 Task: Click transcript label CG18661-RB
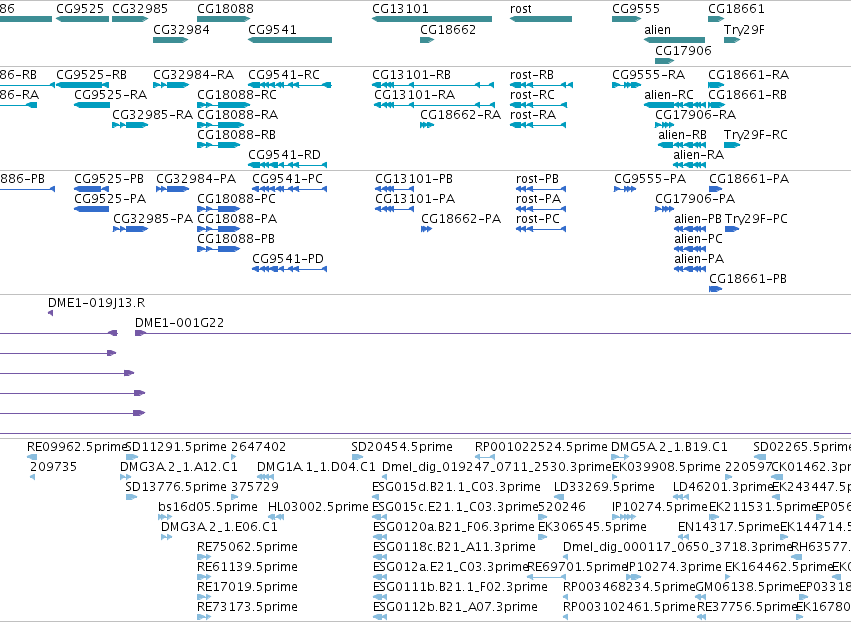pyautogui.click(x=747, y=94)
